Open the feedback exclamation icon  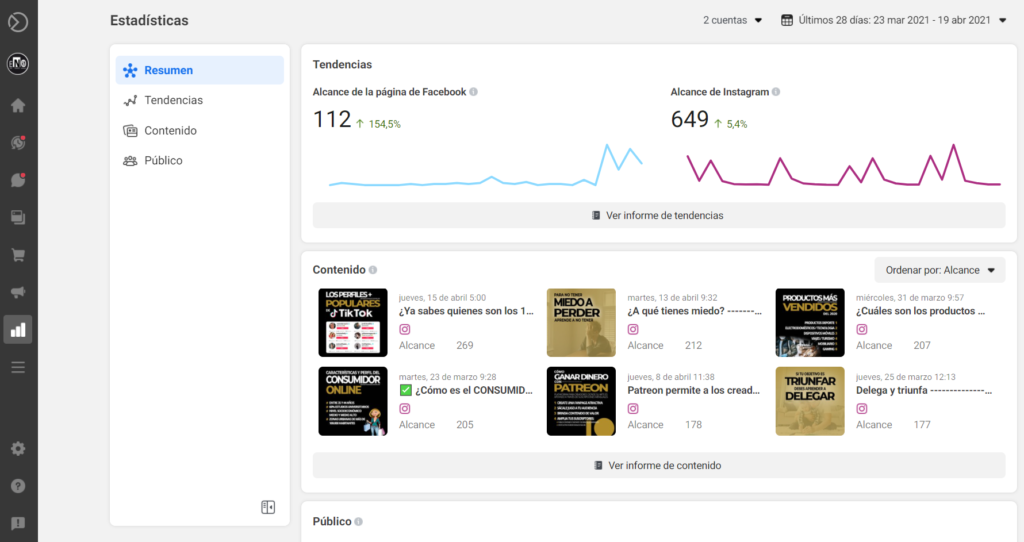(18, 523)
